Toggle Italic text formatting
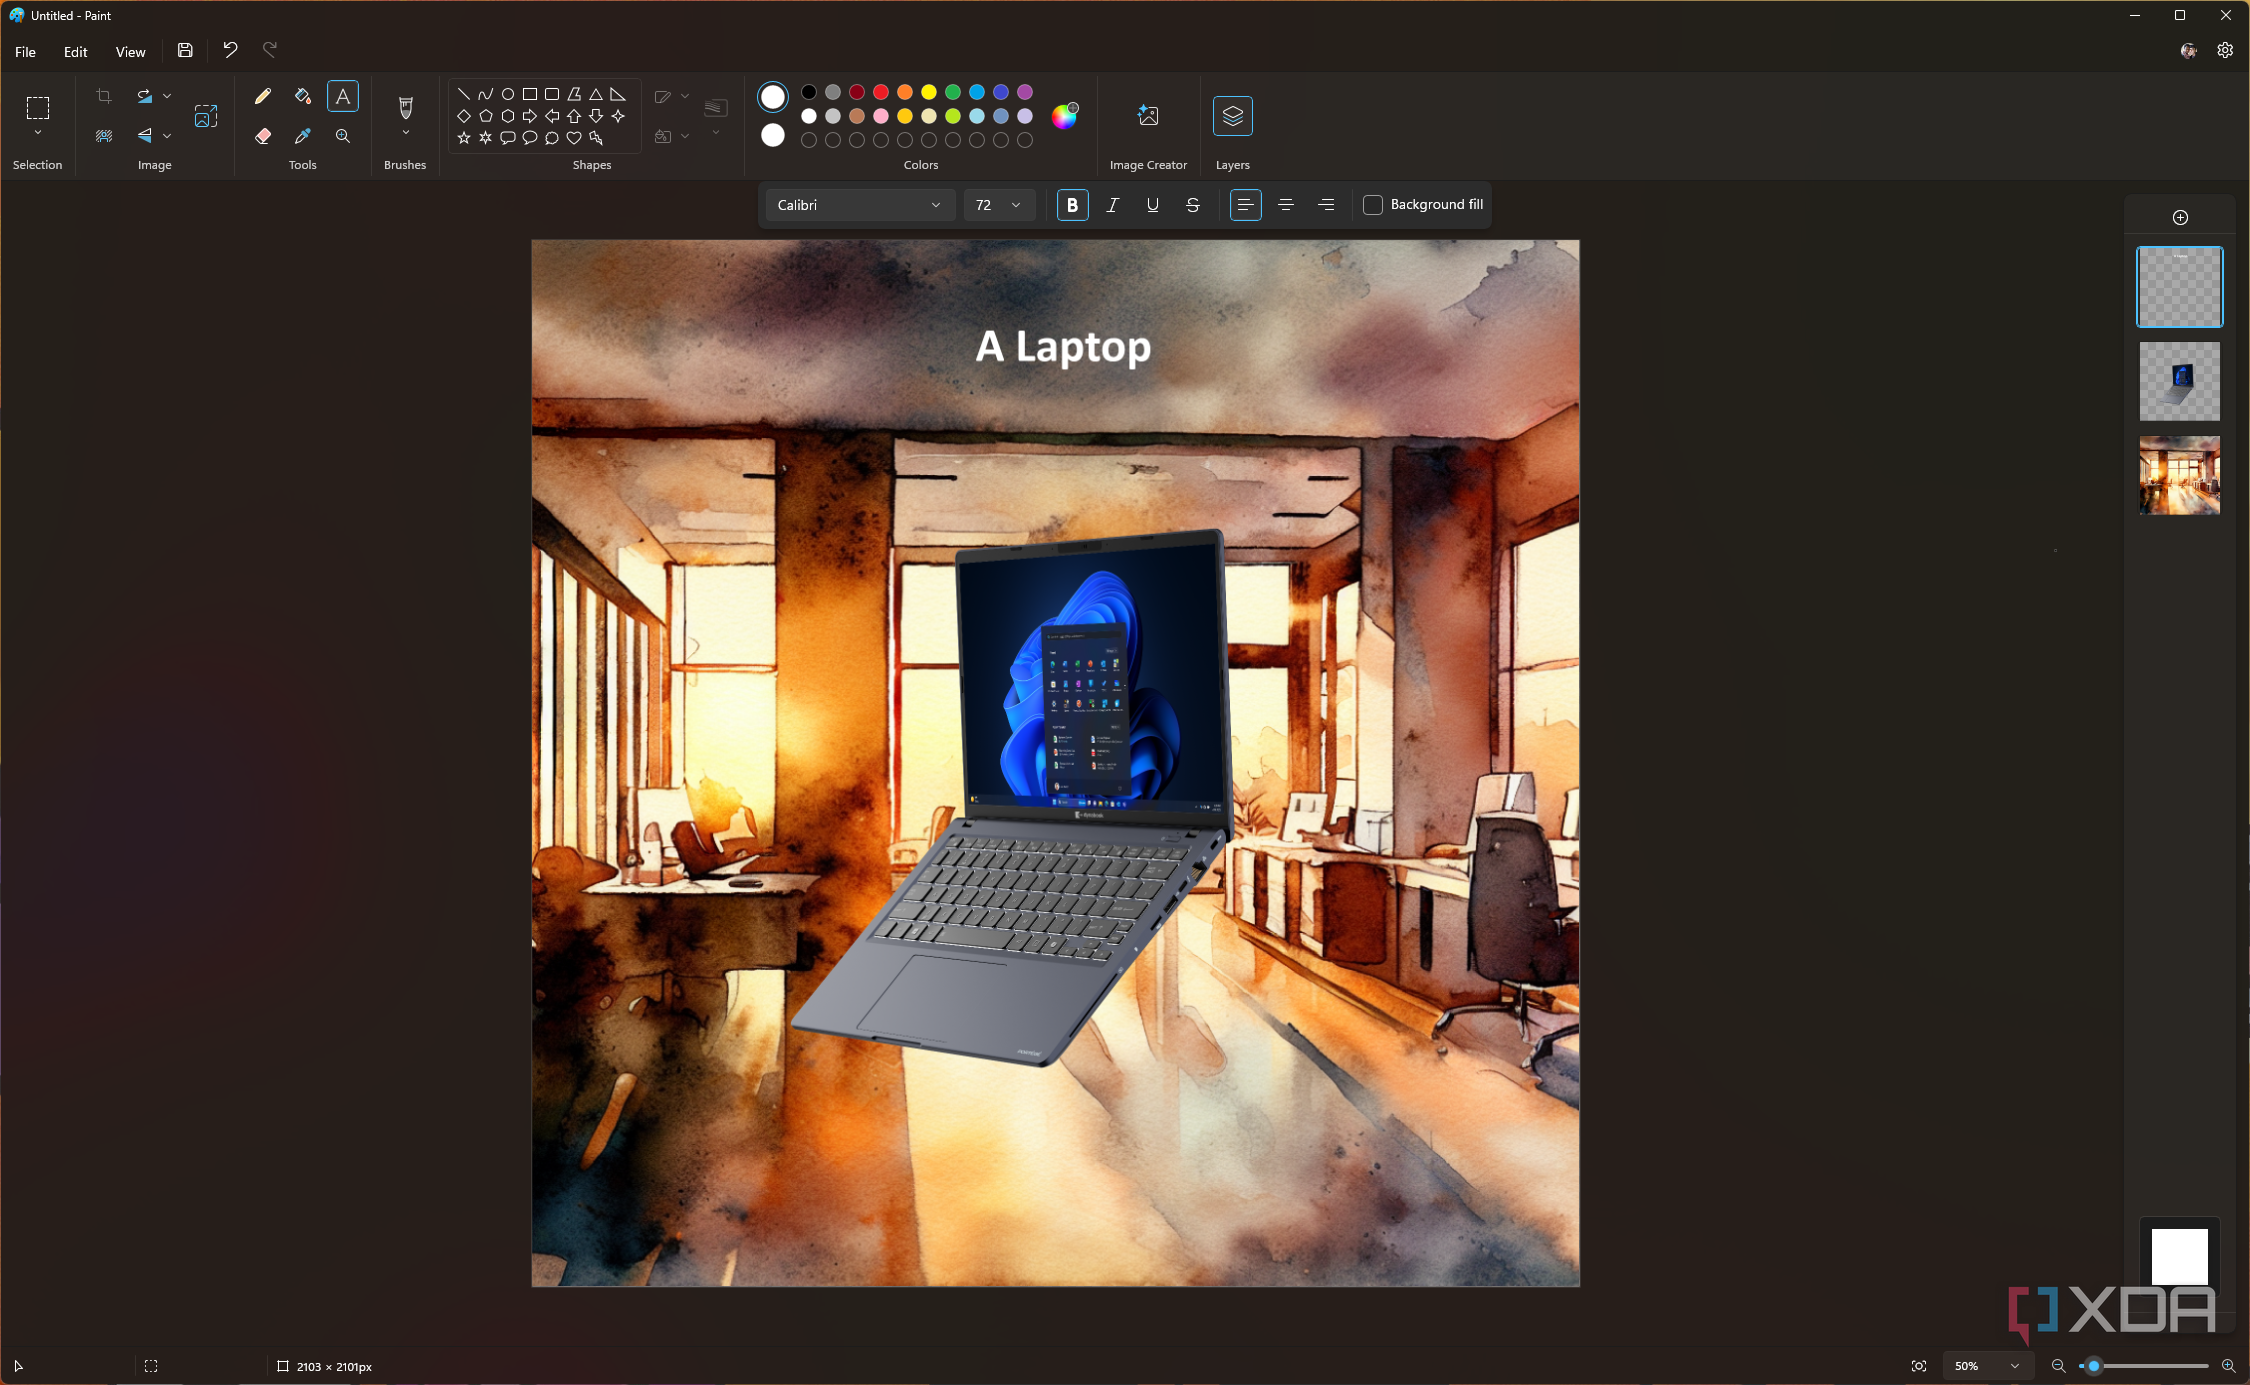The image size is (2250, 1385). 1112,205
